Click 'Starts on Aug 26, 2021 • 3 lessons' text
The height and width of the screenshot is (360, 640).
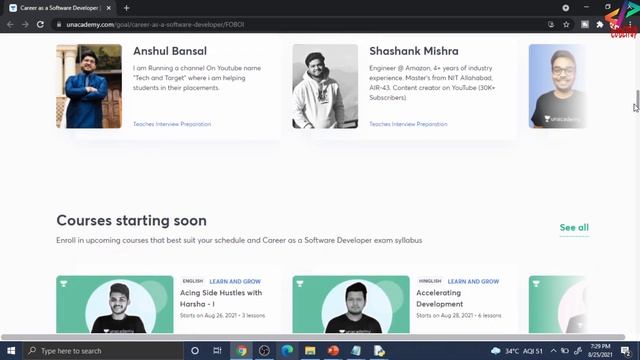click(222, 316)
